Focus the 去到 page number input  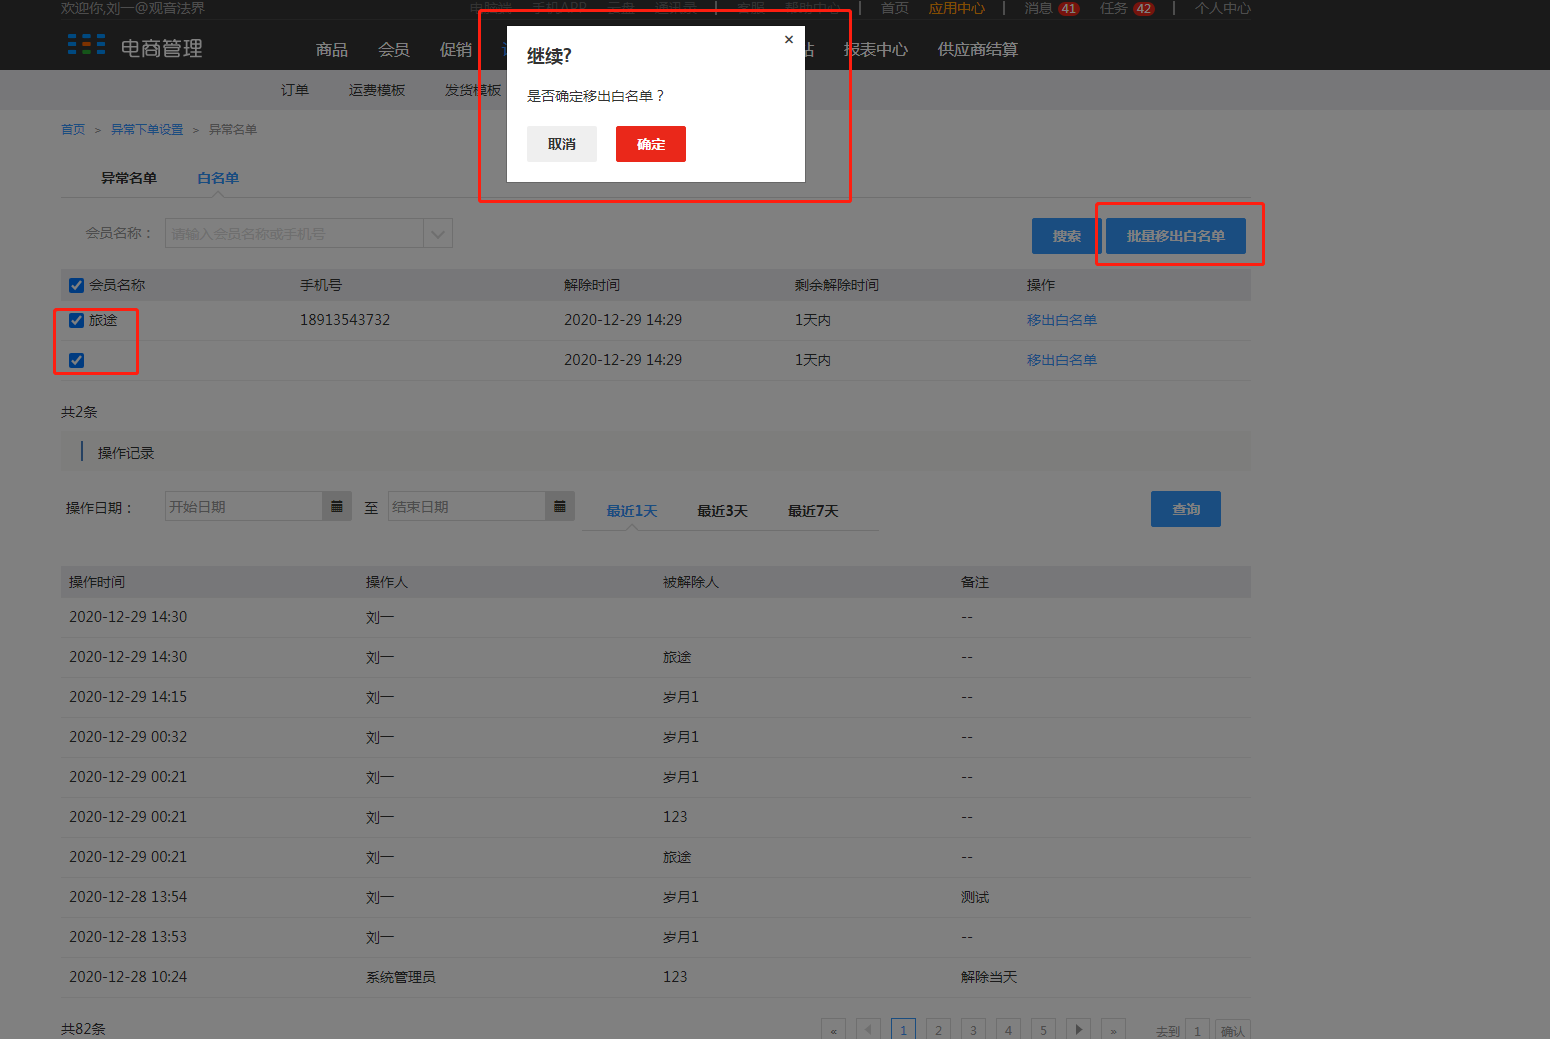[x=1197, y=1030]
